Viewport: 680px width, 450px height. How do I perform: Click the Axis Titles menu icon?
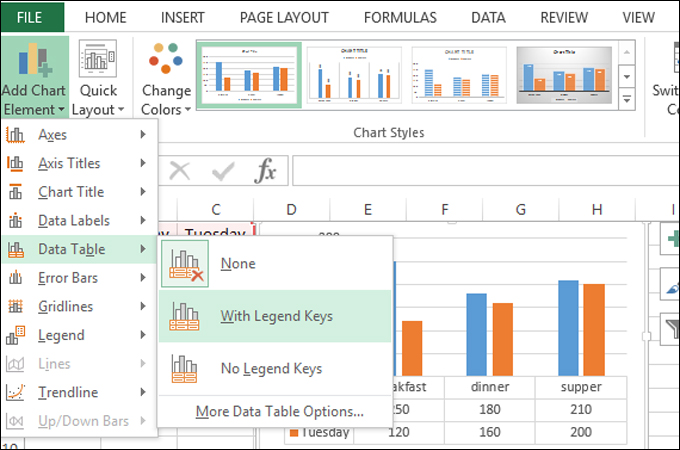click(x=15, y=163)
